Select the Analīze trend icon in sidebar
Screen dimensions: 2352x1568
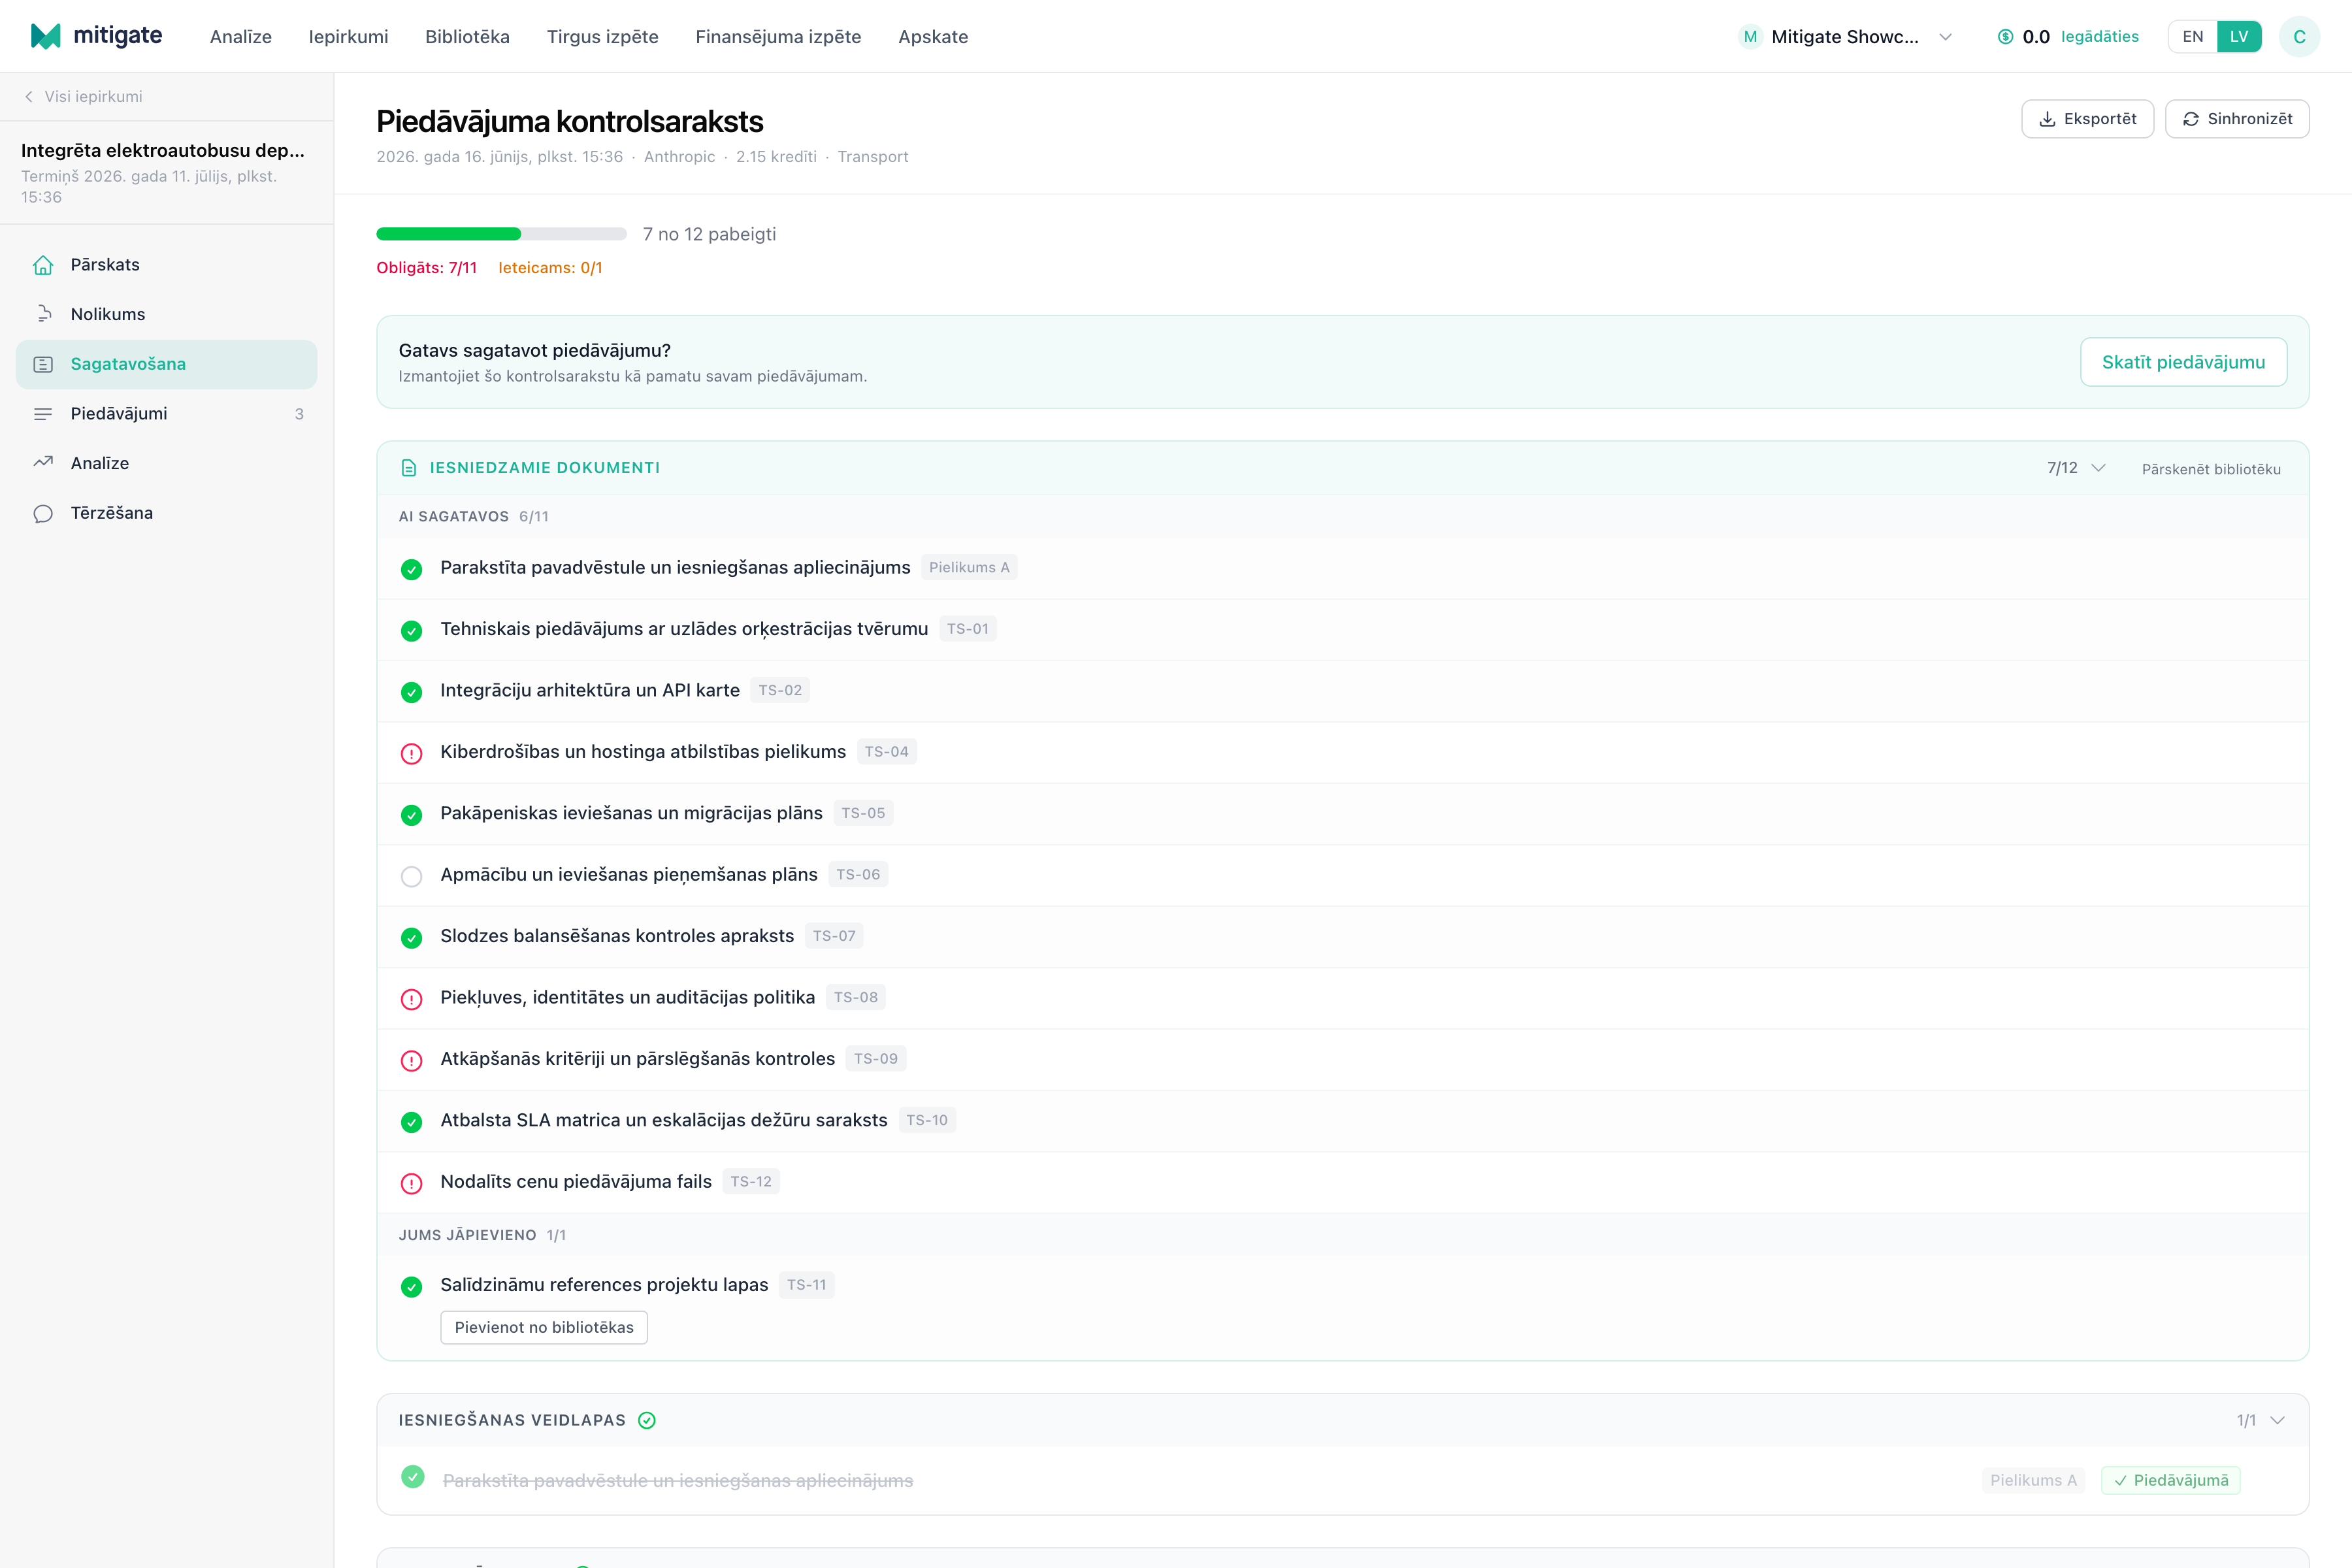tap(43, 463)
